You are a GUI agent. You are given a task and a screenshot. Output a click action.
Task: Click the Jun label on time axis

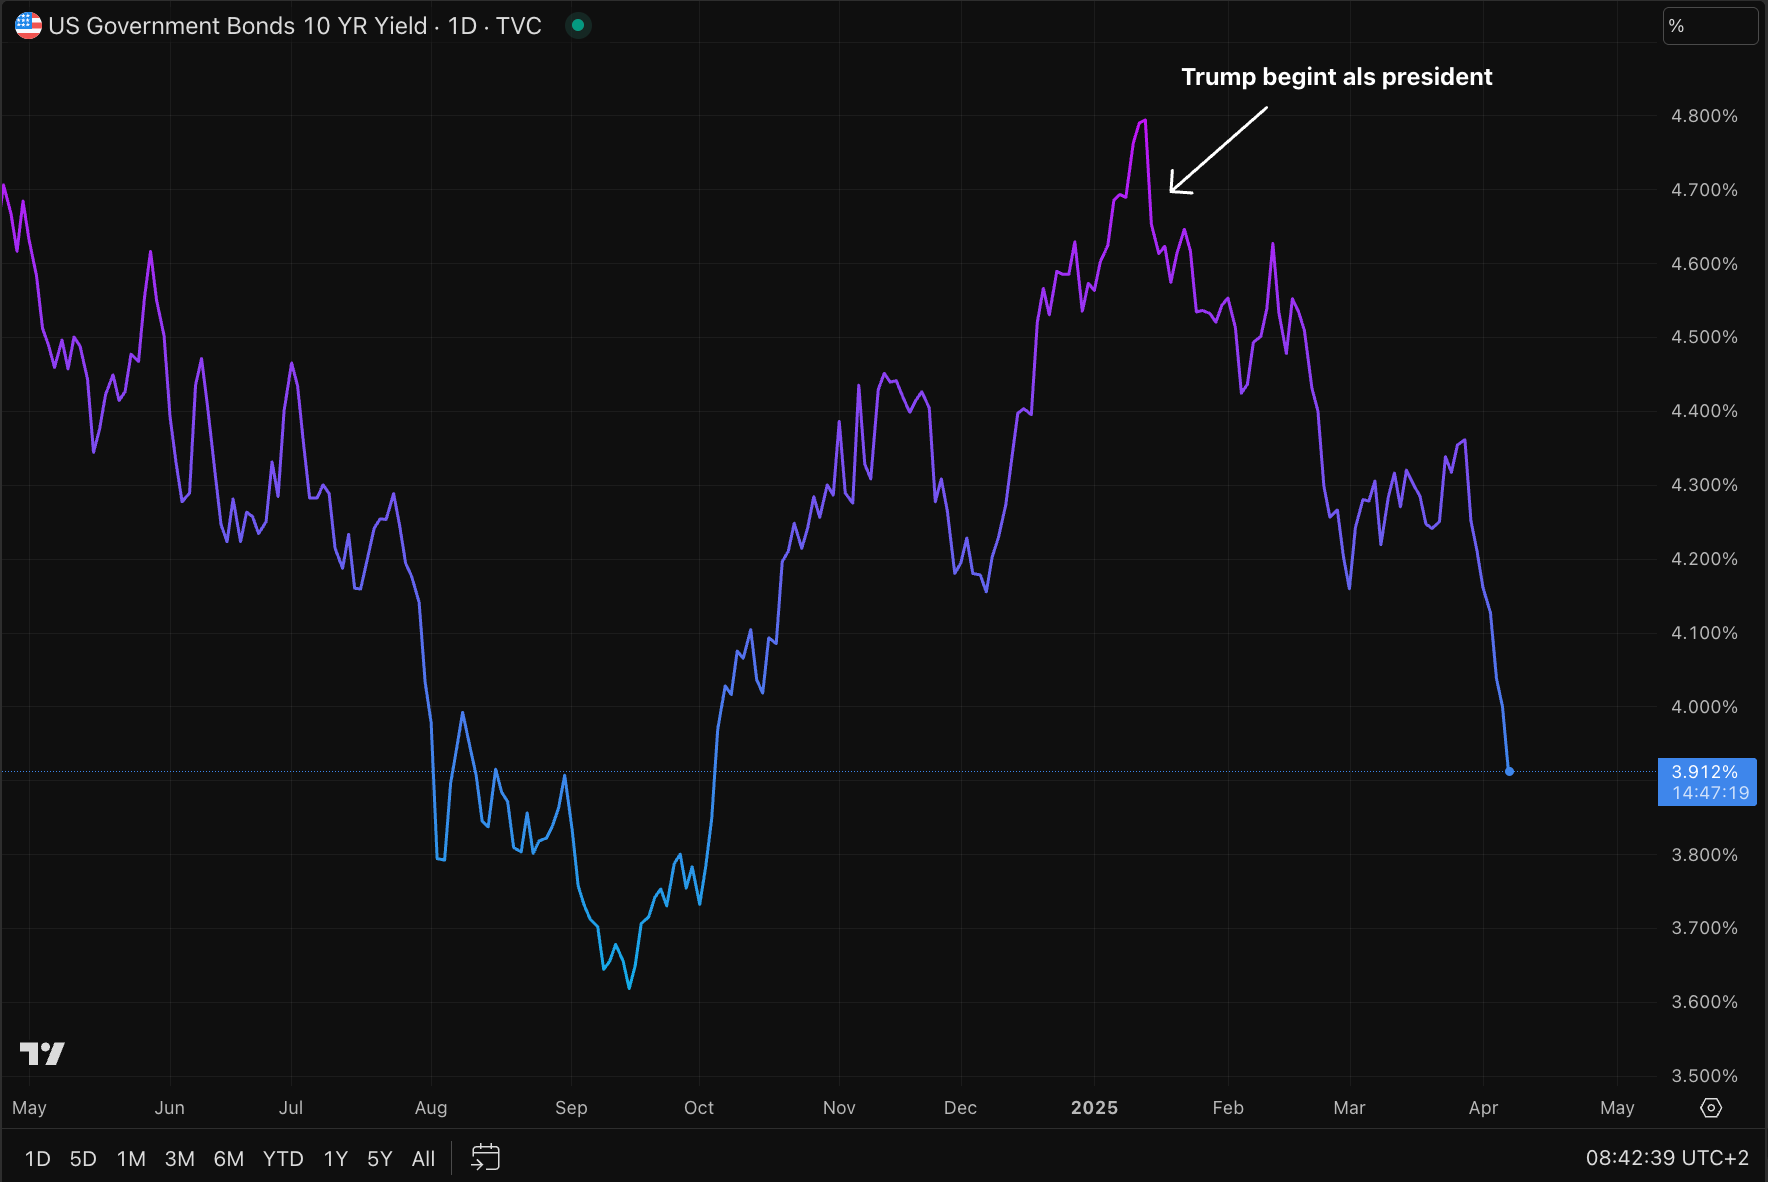point(170,1108)
